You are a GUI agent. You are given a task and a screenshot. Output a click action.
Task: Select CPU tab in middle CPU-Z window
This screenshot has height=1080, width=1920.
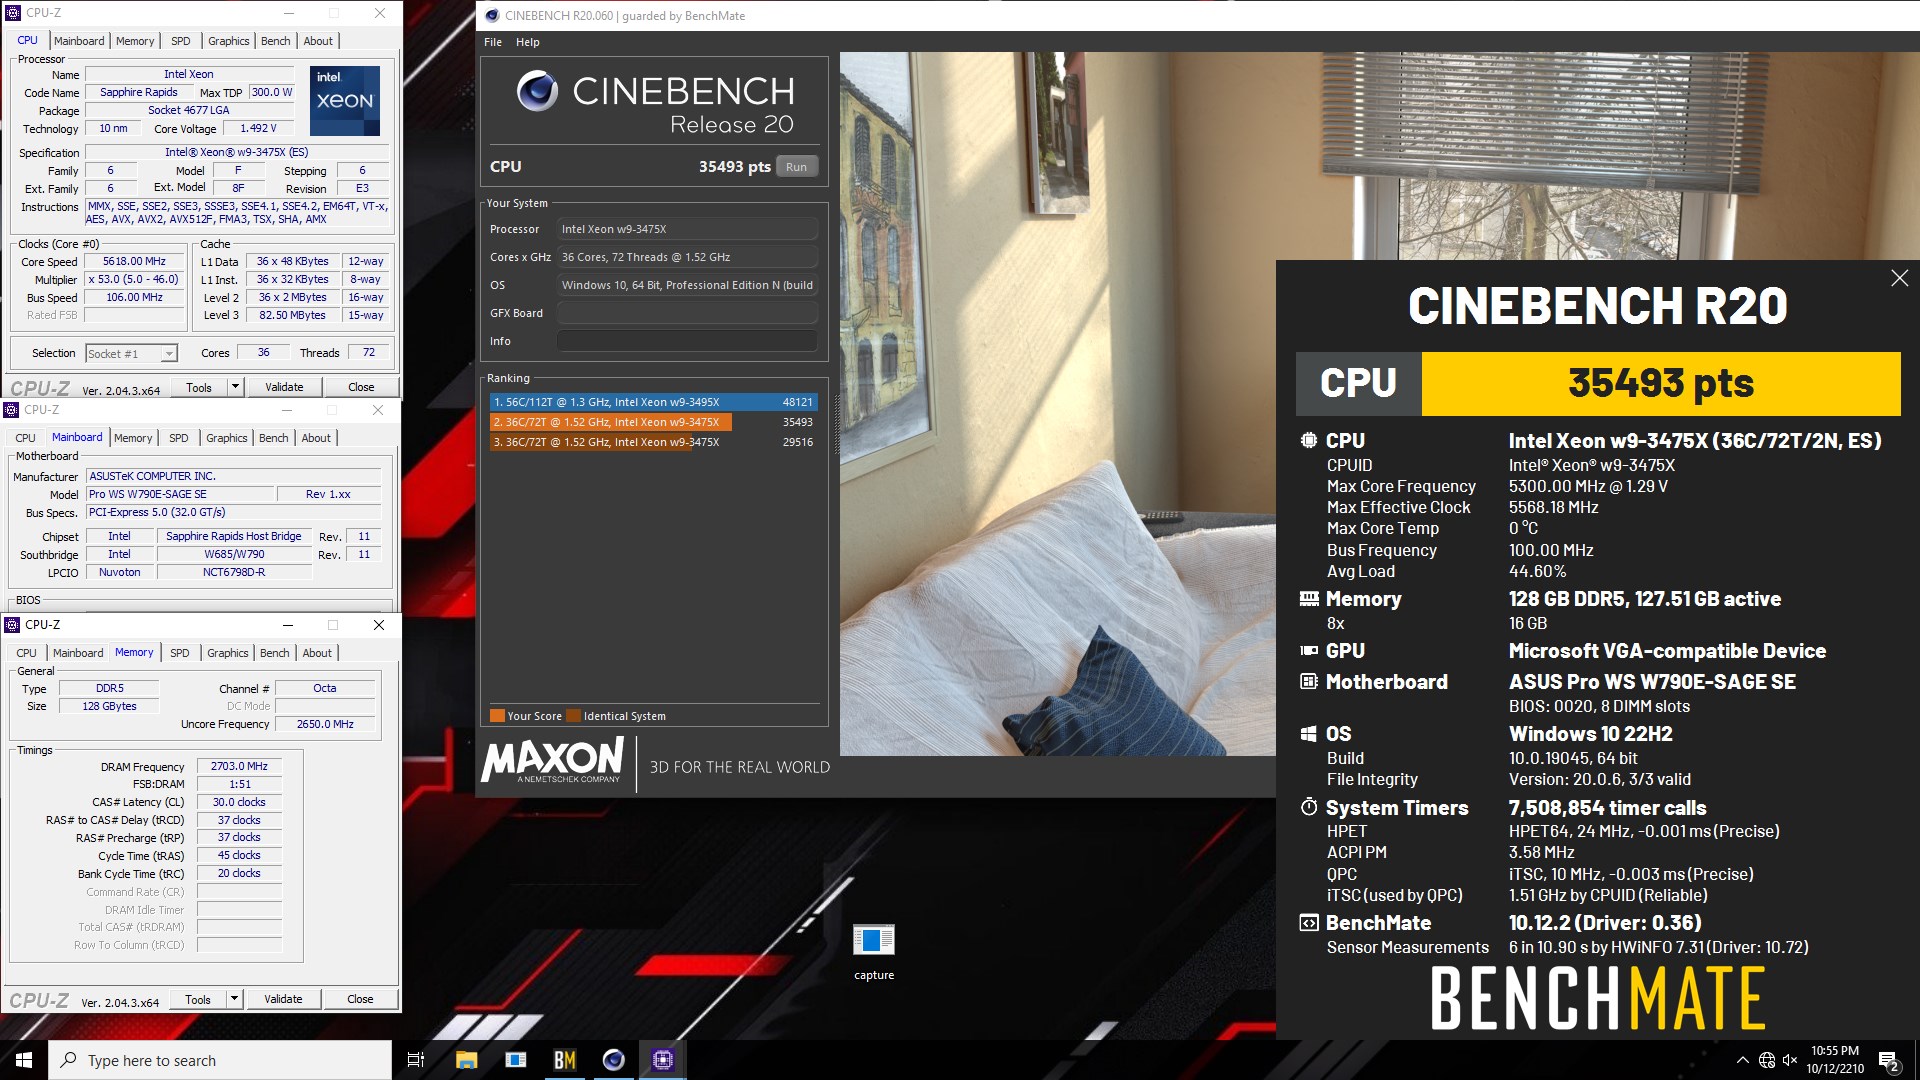pos(26,438)
